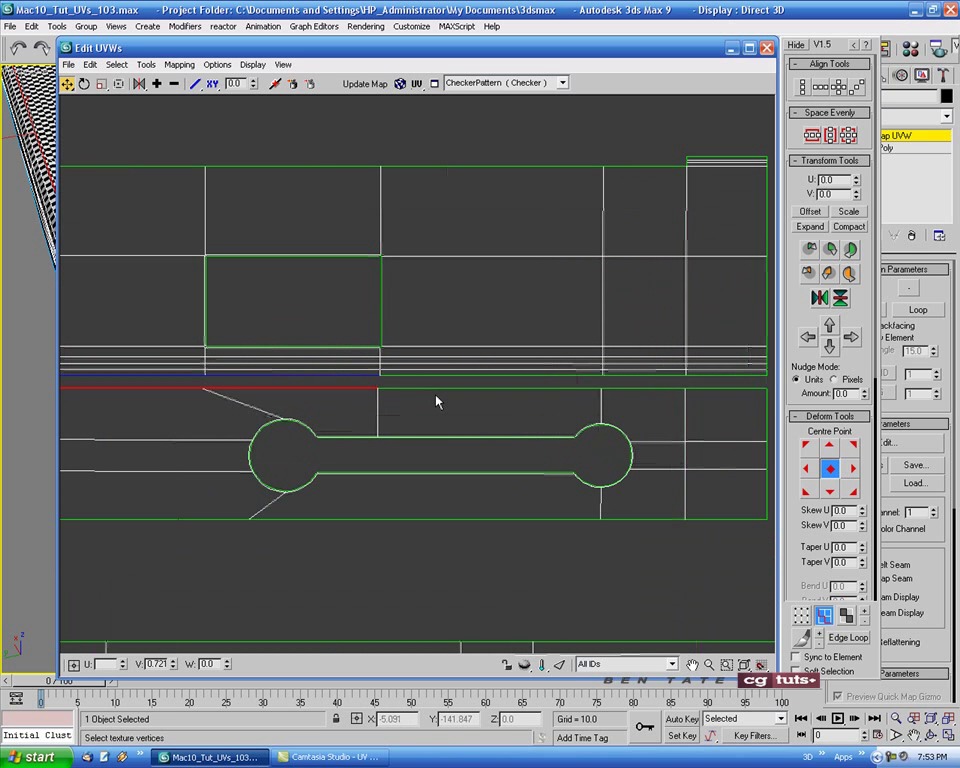
Task: Activate Pan hand tool in Edit UVWs
Action: 691,665
